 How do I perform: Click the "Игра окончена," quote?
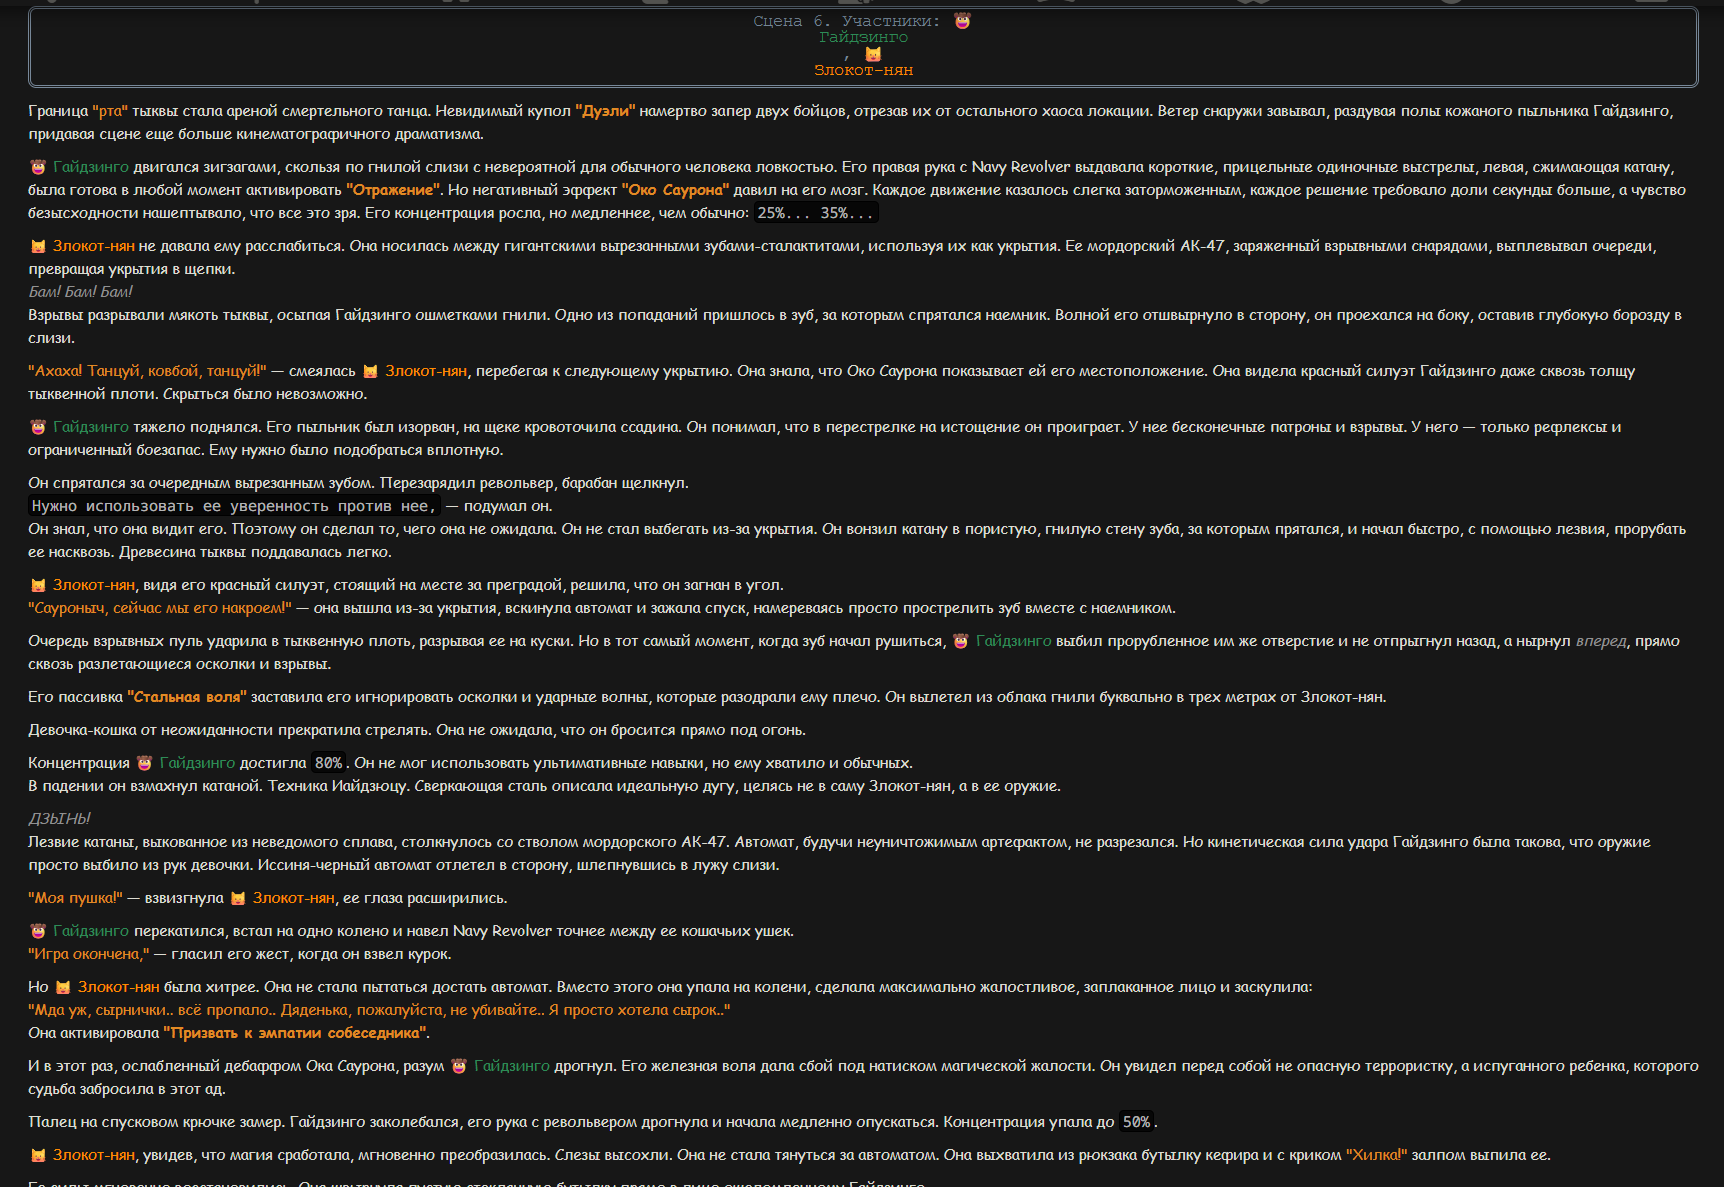pos(89,954)
